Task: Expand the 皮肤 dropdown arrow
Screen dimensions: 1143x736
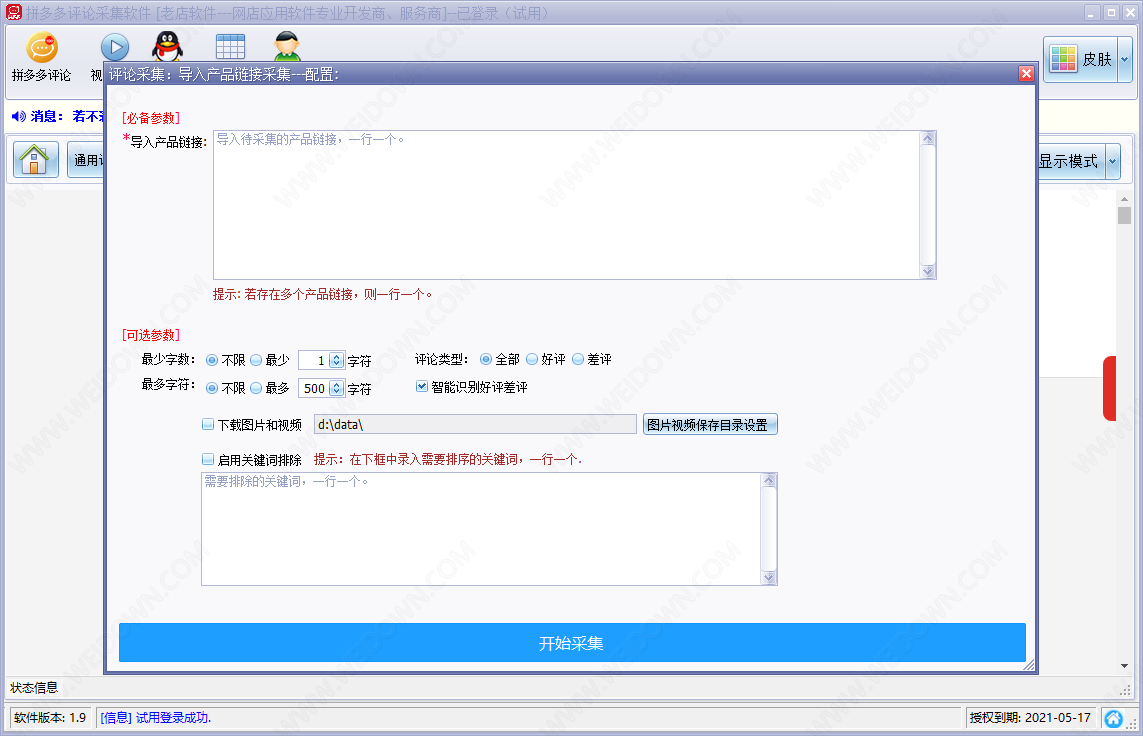Action: click(x=1125, y=59)
